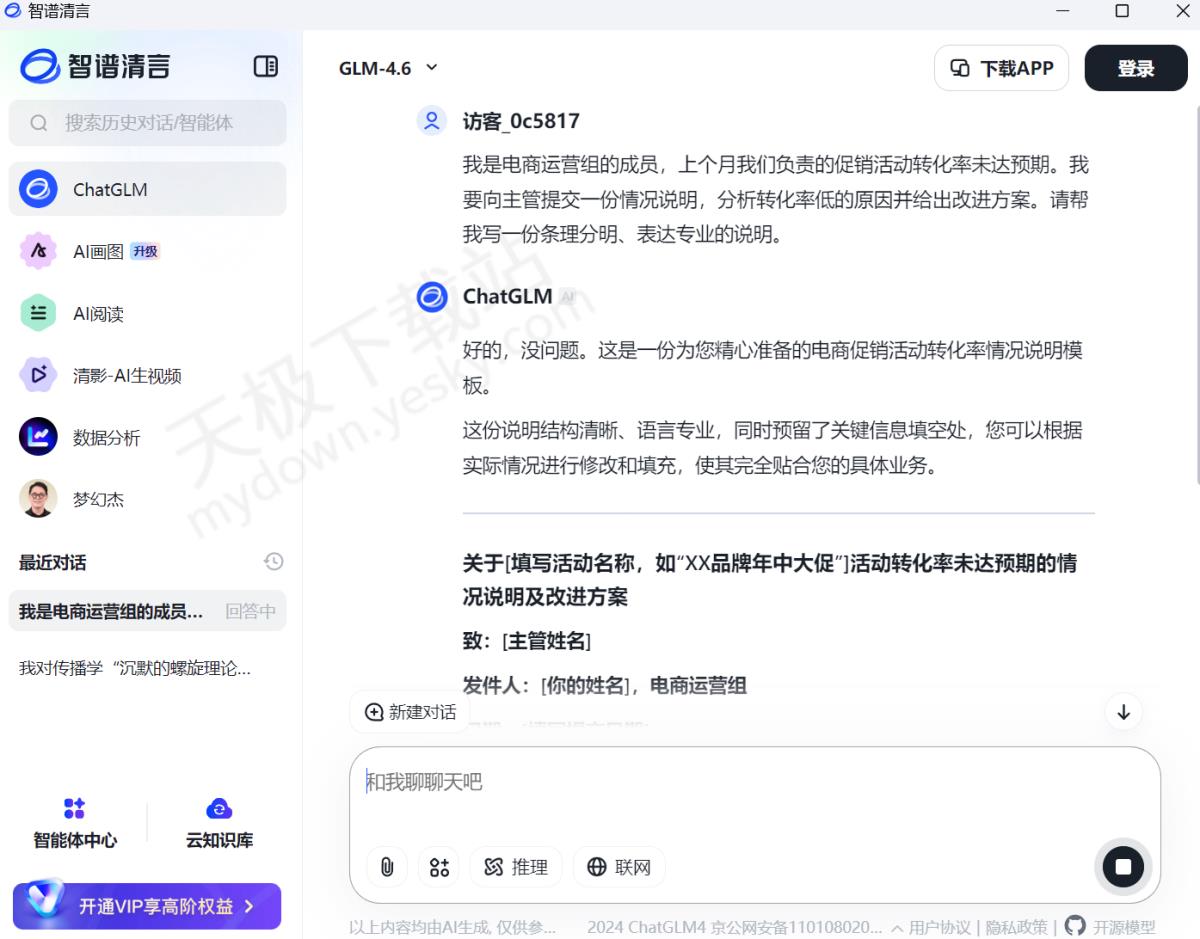The width and height of the screenshot is (1200, 939).
Task: Open the AI画图 drawing tool
Action: pyautogui.click(x=98, y=251)
